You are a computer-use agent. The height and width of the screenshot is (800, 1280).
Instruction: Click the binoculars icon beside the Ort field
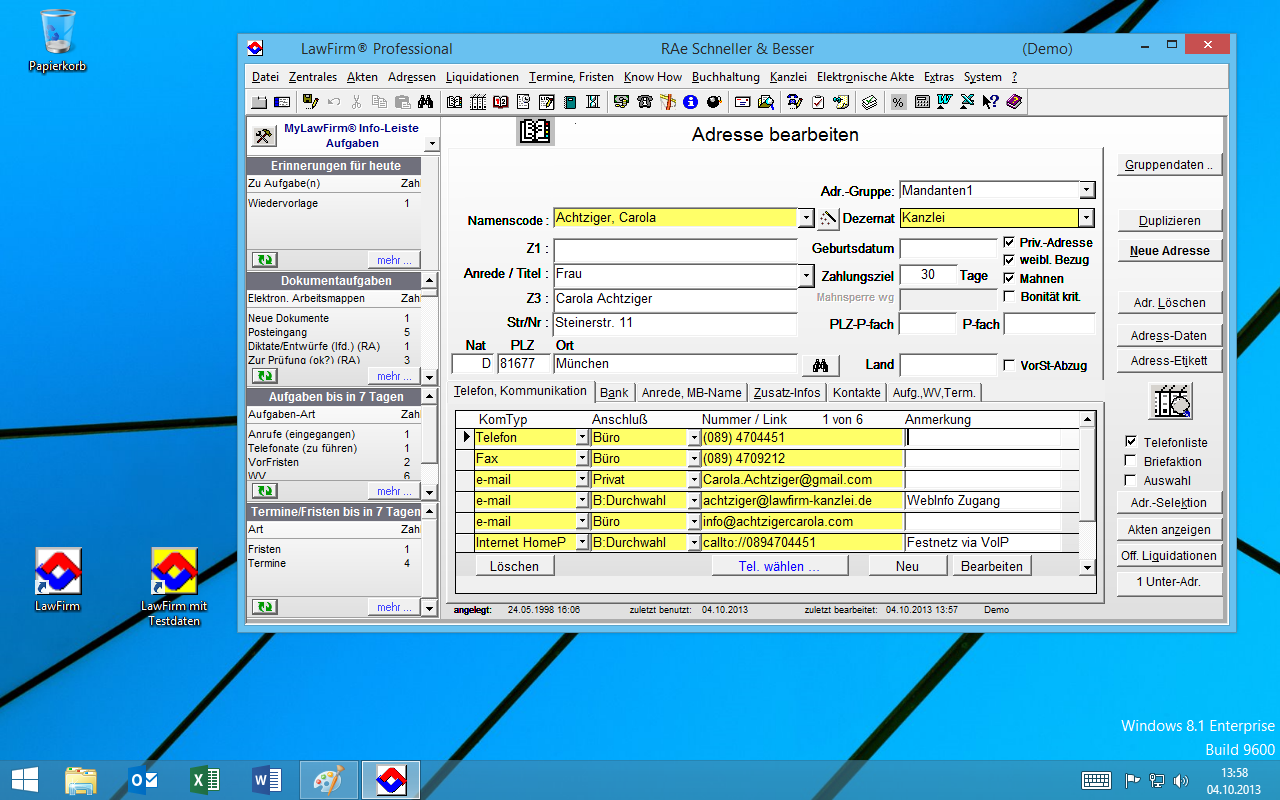[x=821, y=365]
